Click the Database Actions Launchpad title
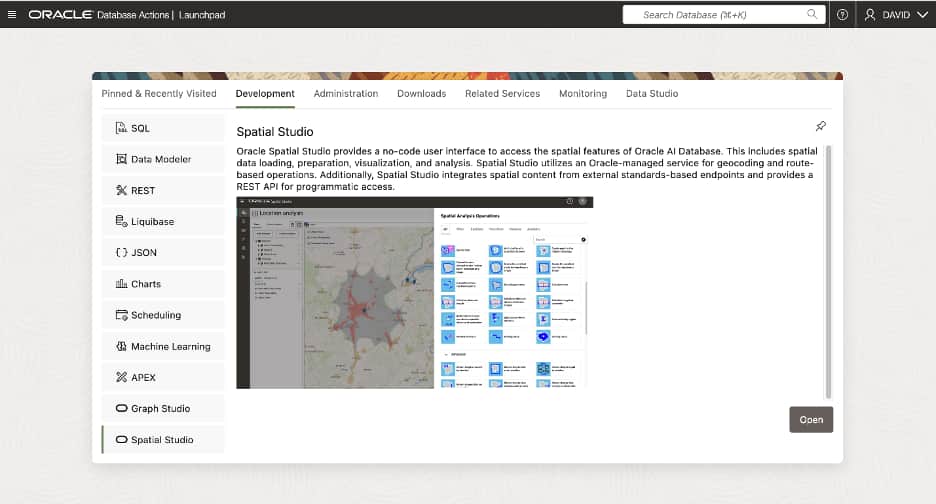 pos(161,14)
